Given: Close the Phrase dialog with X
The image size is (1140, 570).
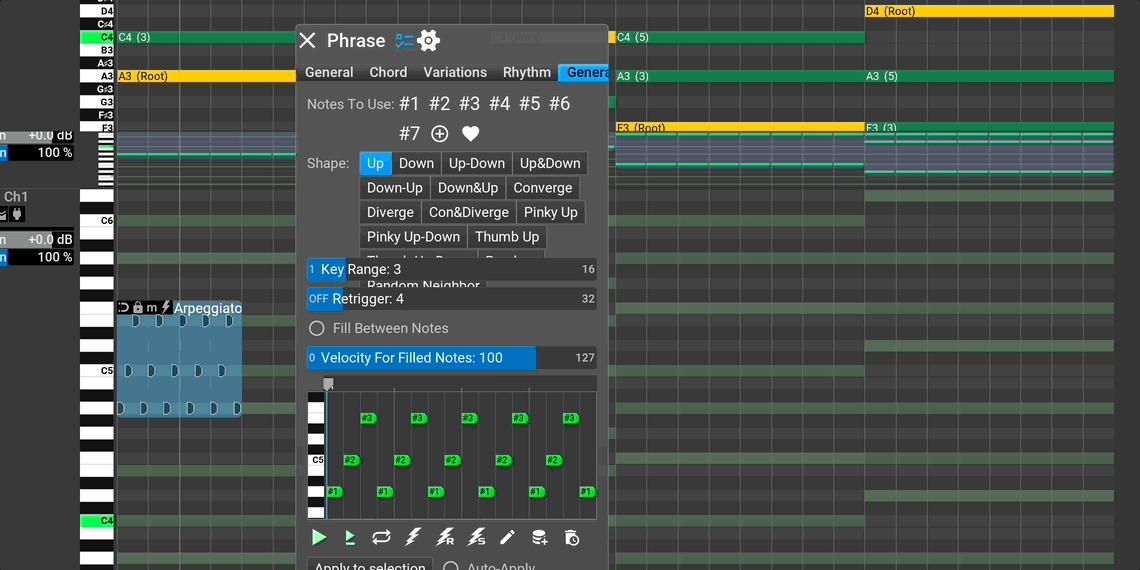Looking at the screenshot, I should [x=308, y=41].
